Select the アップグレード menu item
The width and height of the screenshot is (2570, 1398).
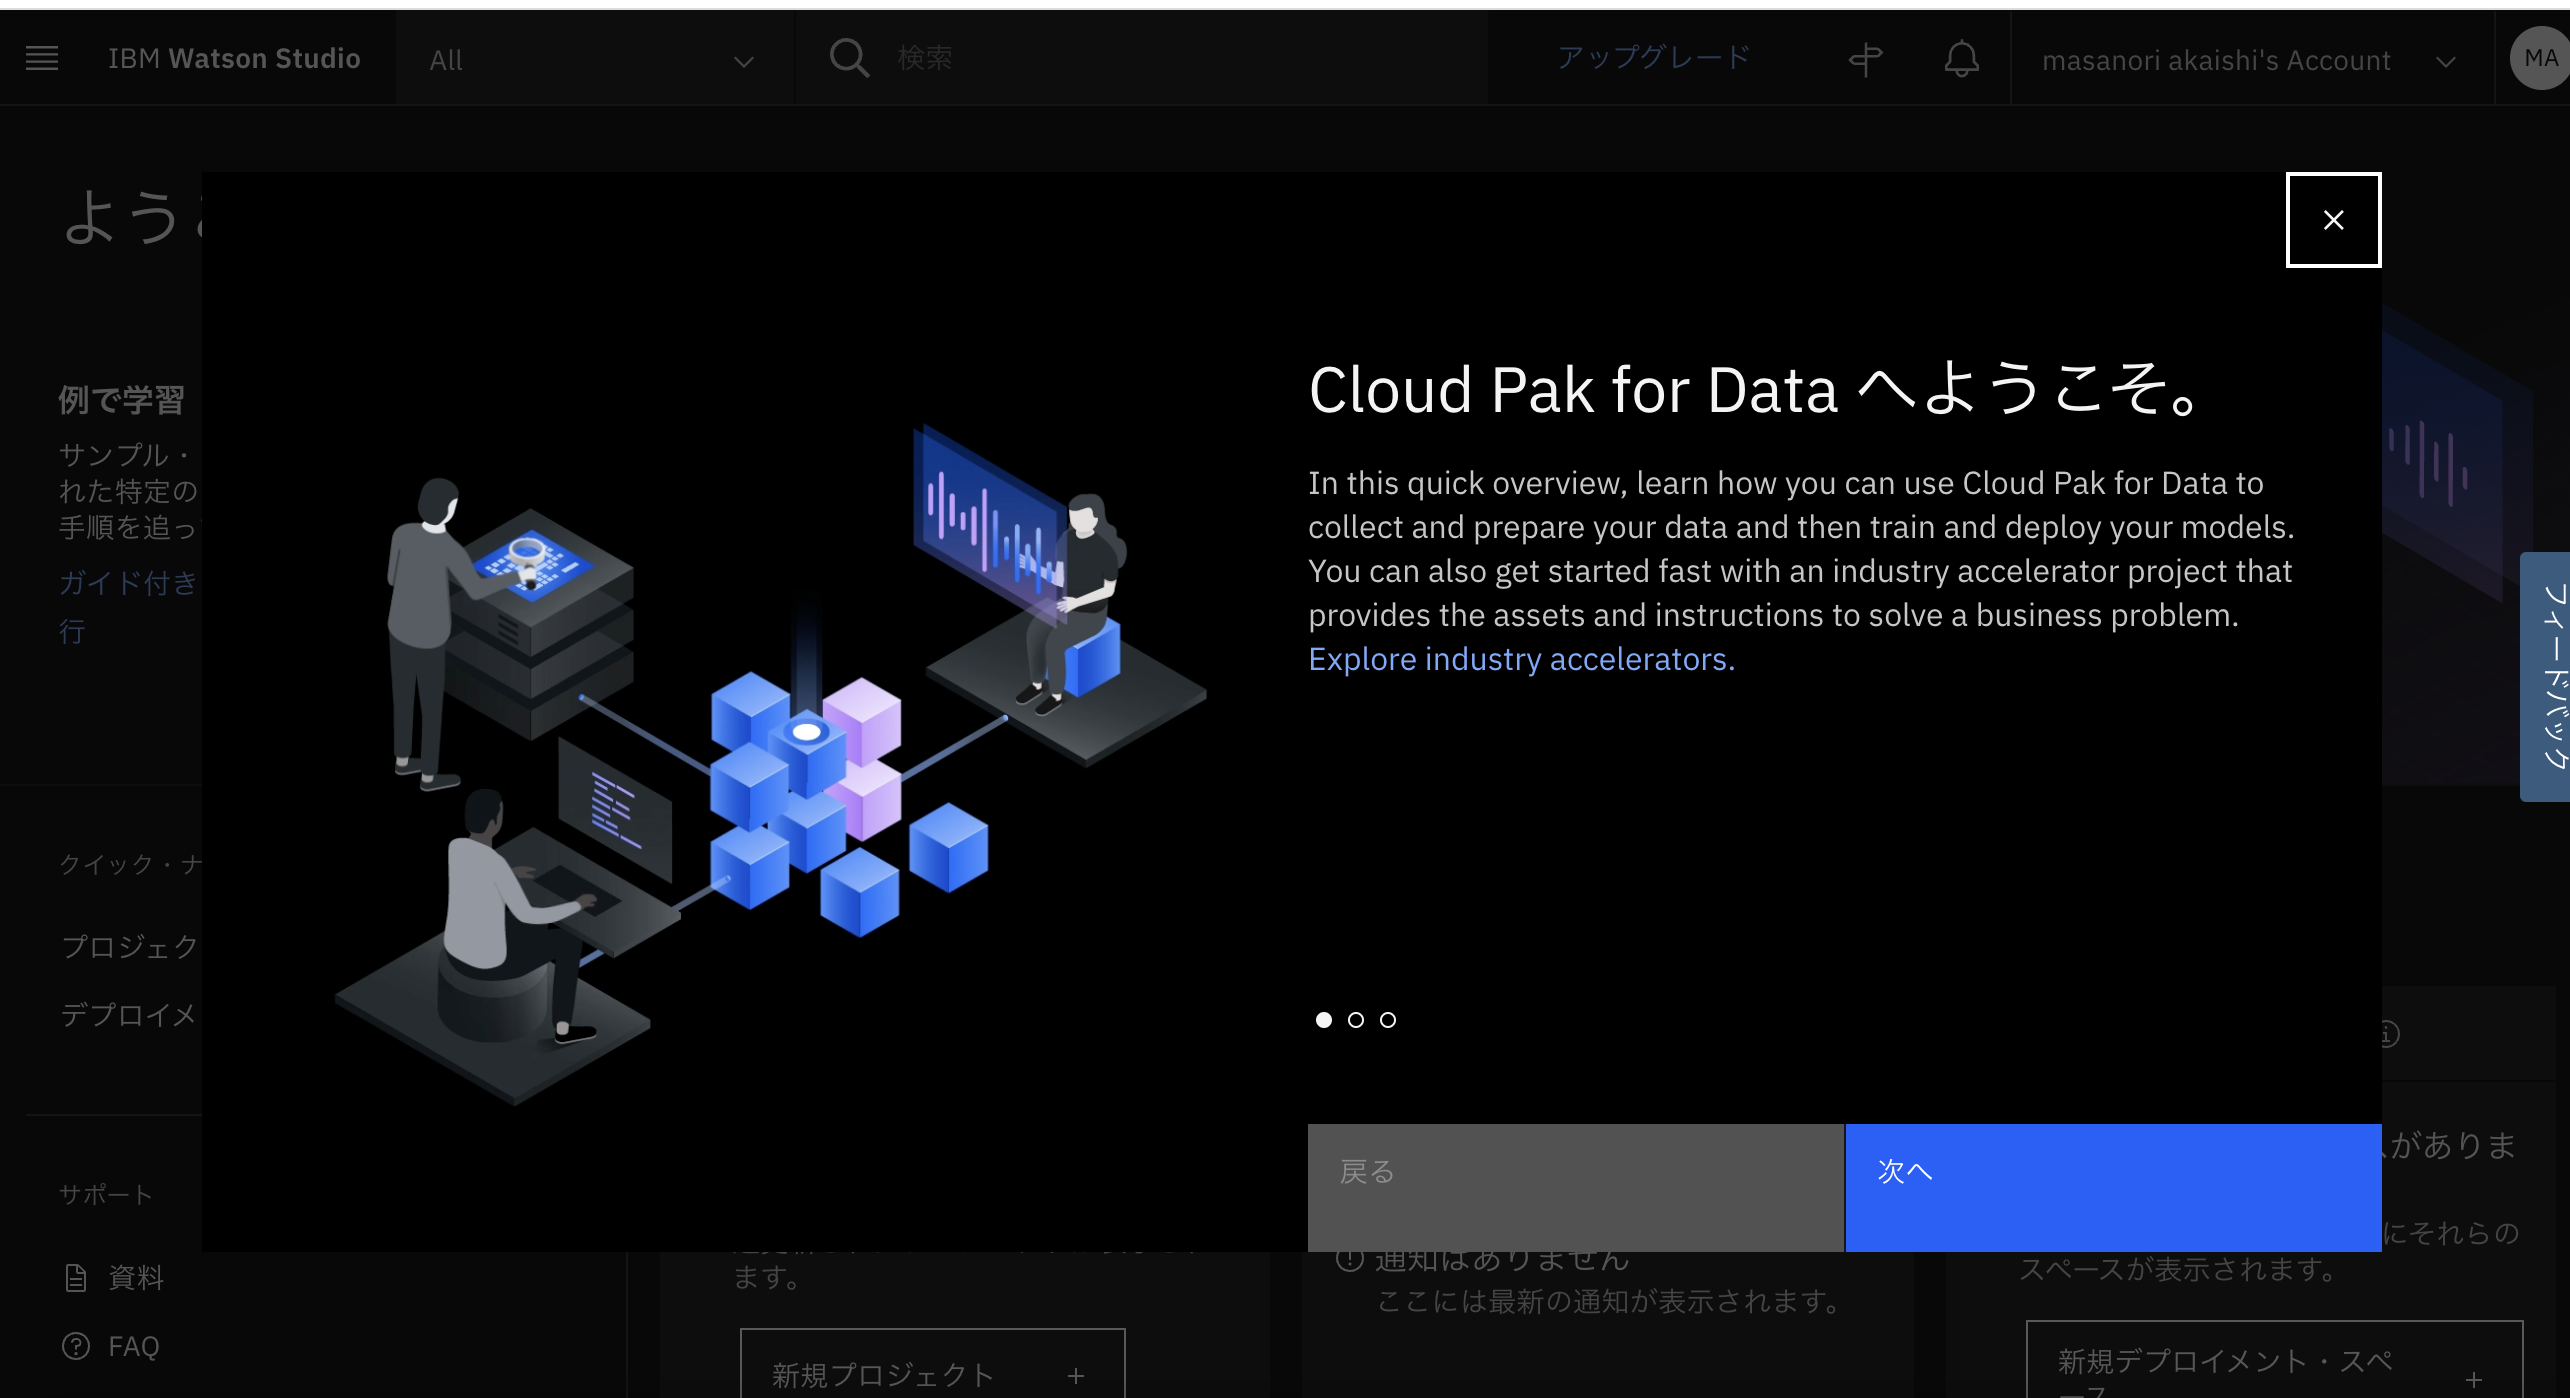pos(1652,57)
